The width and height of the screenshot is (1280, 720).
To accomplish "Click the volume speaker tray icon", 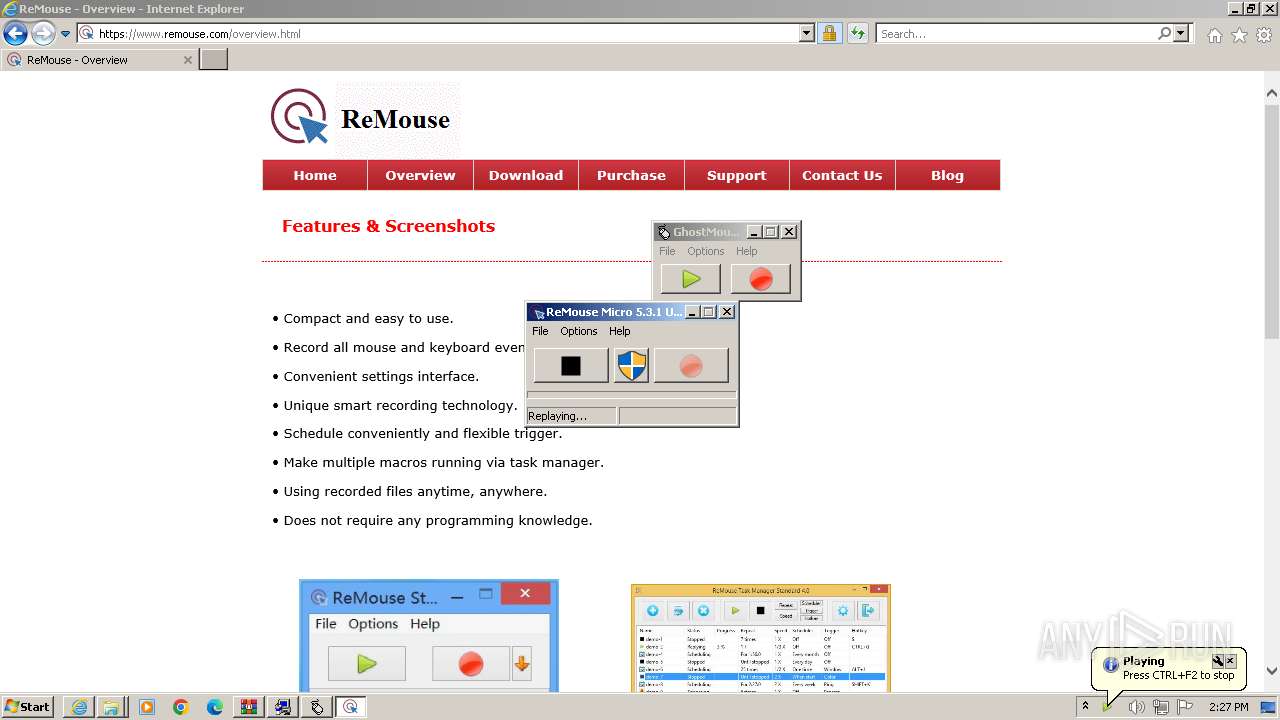I will click(x=1136, y=707).
